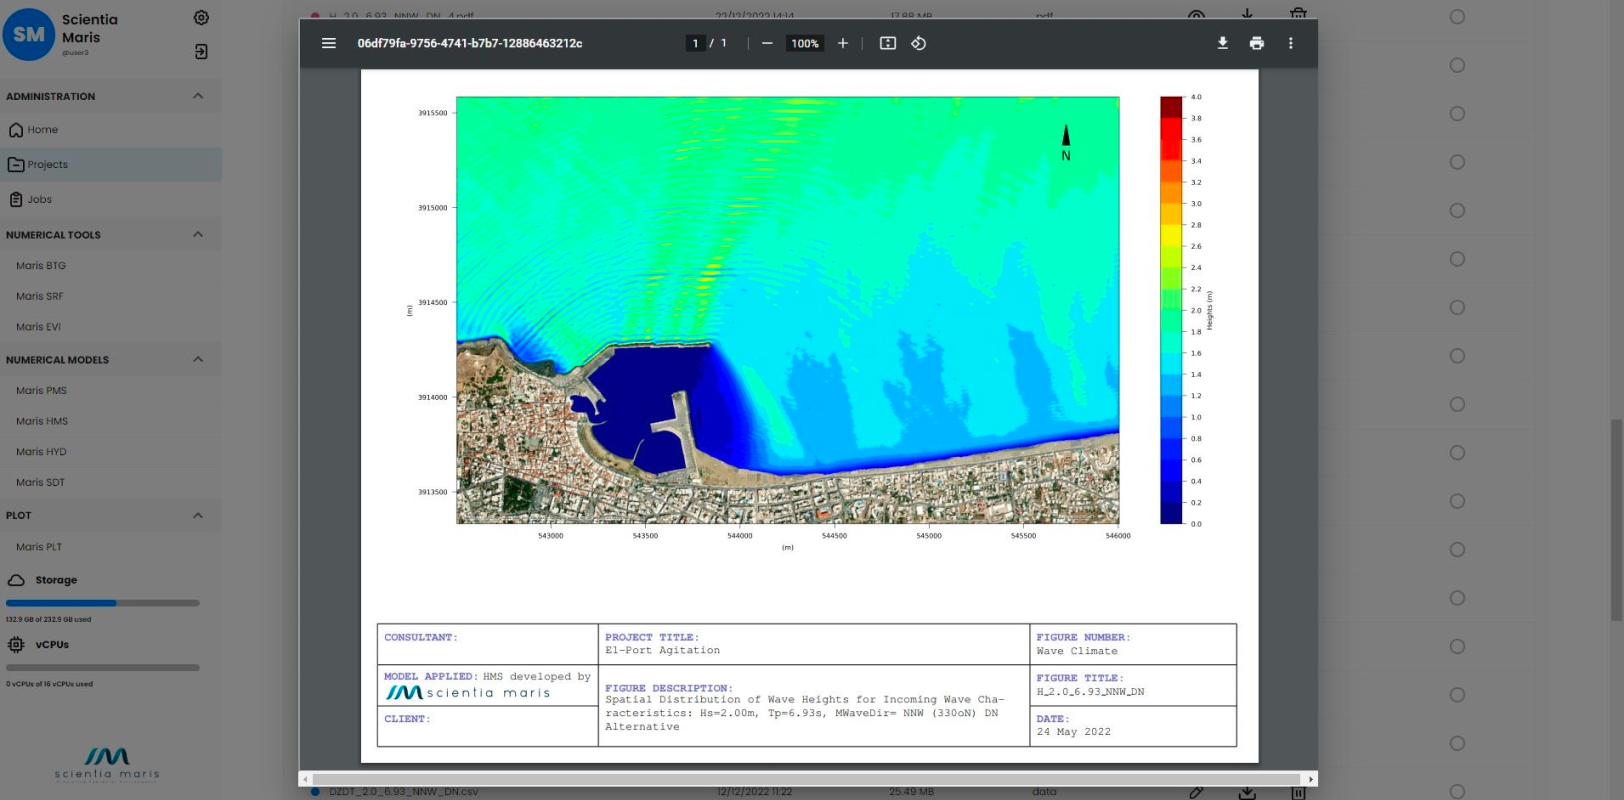Open the settings gear in sidebar
The image size is (1624, 800).
coord(201,18)
